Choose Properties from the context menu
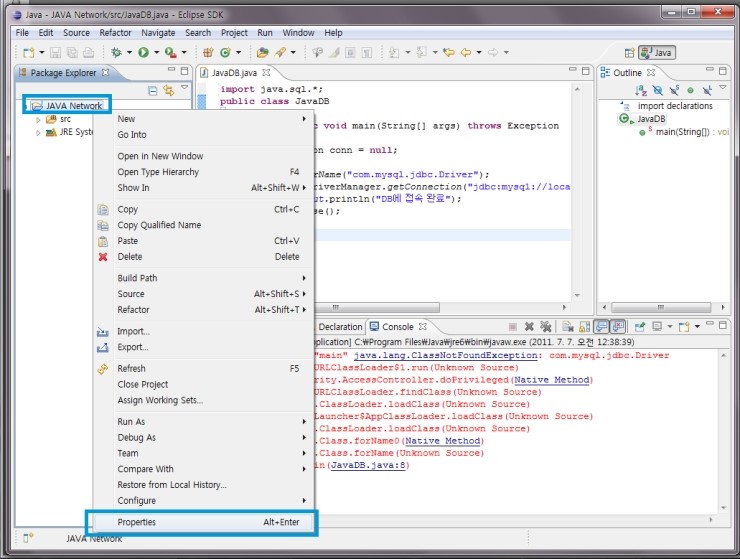The width and height of the screenshot is (740, 559). click(202, 522)
